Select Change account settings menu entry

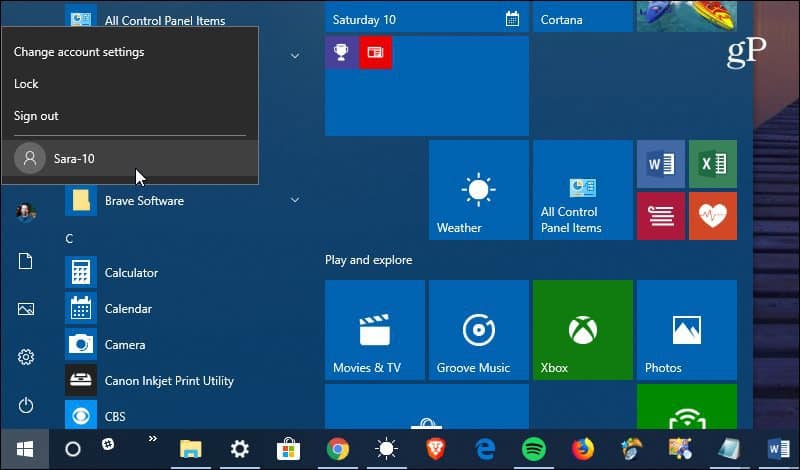click(130, 52)
